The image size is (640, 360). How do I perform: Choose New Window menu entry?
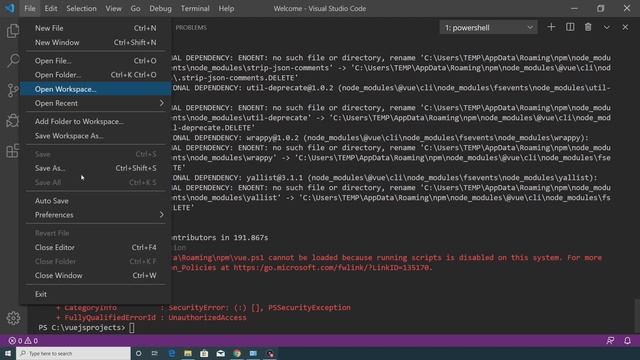96,42
